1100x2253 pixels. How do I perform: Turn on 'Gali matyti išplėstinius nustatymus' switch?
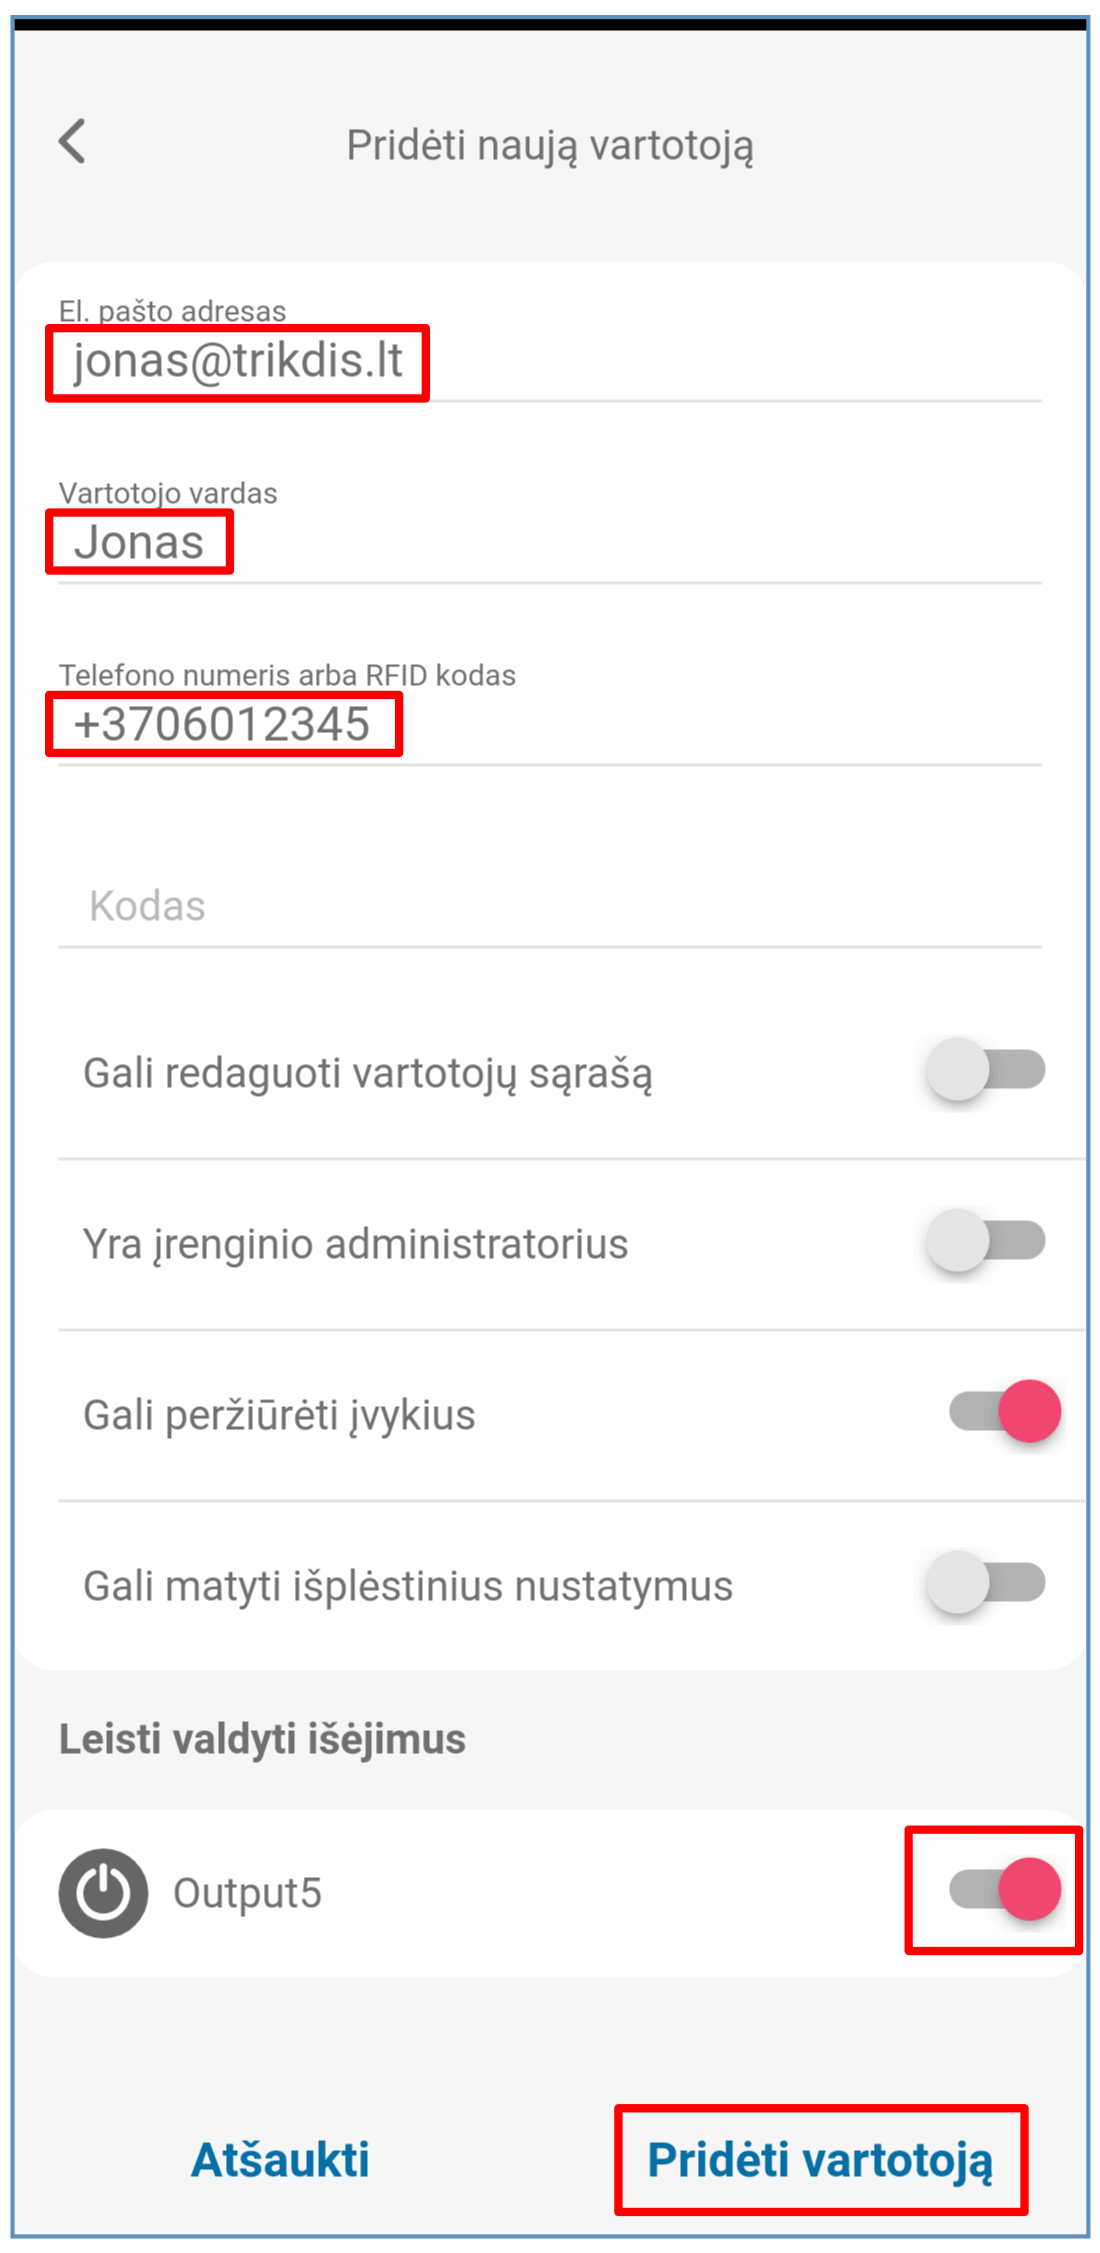click(985, 1583)
